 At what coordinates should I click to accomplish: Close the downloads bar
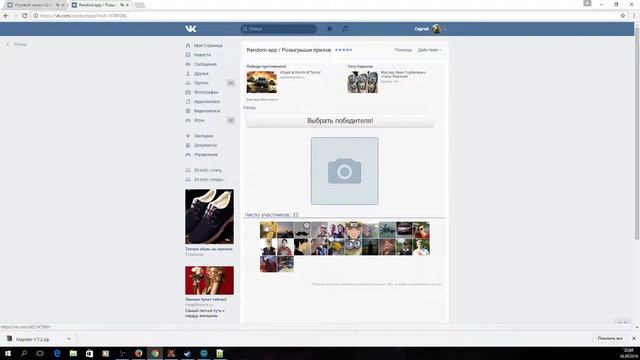pyautogui.click(x=634, y=339)
